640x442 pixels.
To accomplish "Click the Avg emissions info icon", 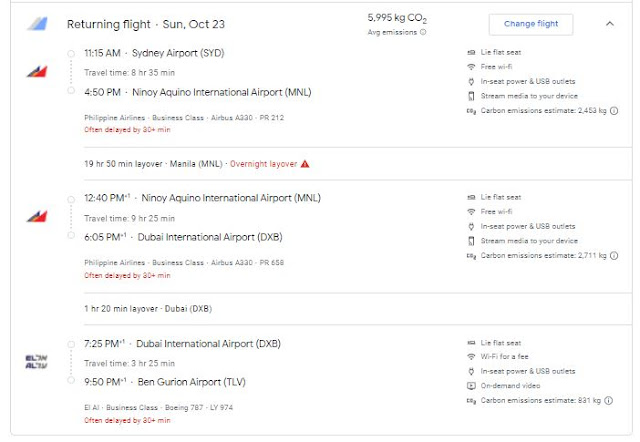I will [423, 32].
